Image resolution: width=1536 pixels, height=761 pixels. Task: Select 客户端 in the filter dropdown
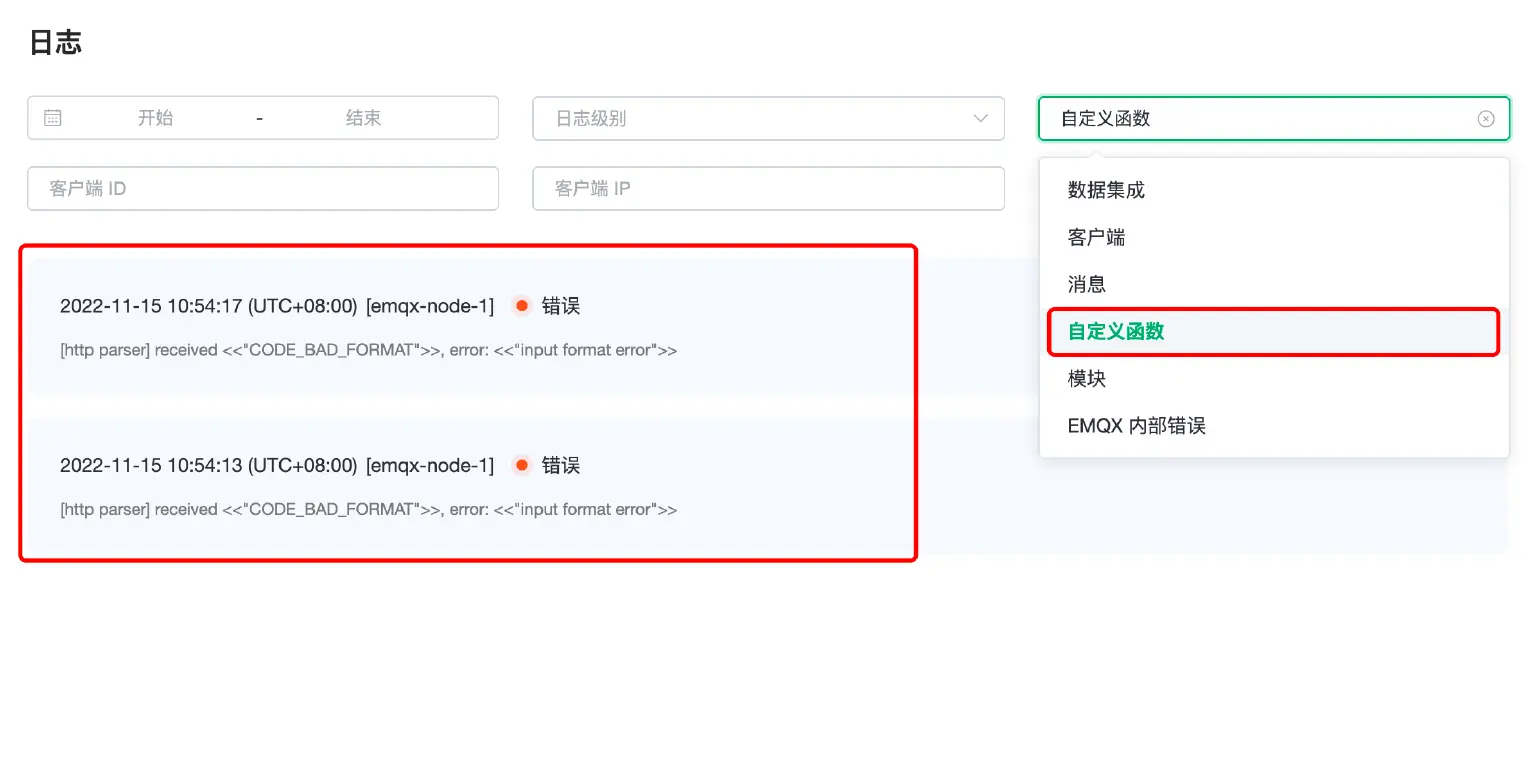tap(1096, 237)
